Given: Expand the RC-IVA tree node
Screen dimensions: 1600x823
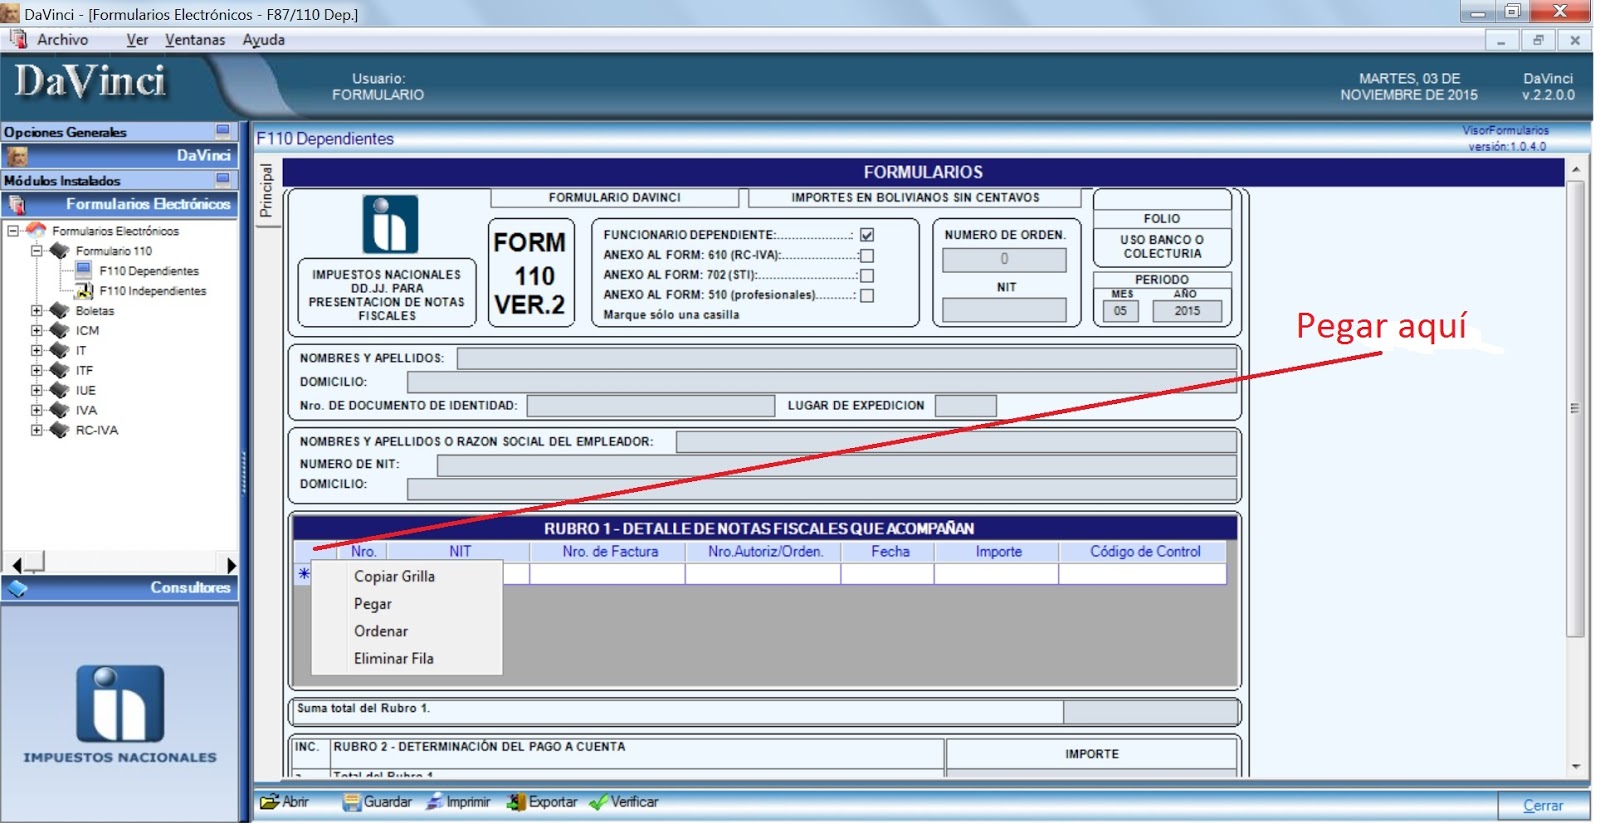Looking at the screenshot, I should [37, 430].
